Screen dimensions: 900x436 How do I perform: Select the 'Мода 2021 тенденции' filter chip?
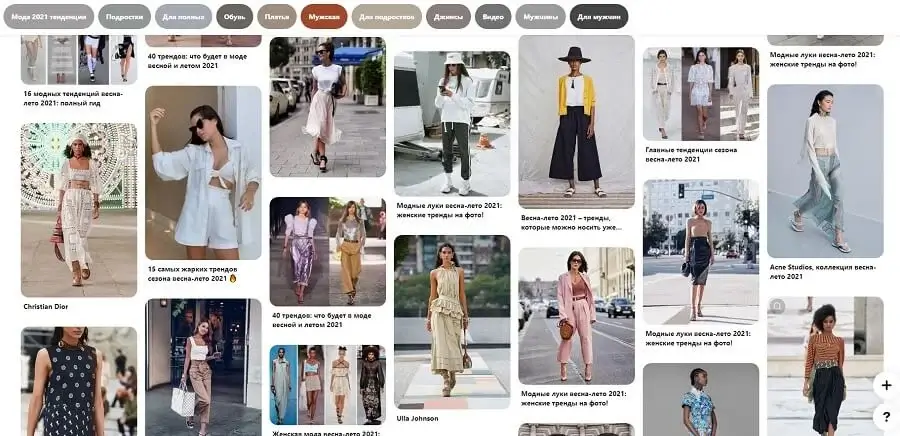point(48,17)
